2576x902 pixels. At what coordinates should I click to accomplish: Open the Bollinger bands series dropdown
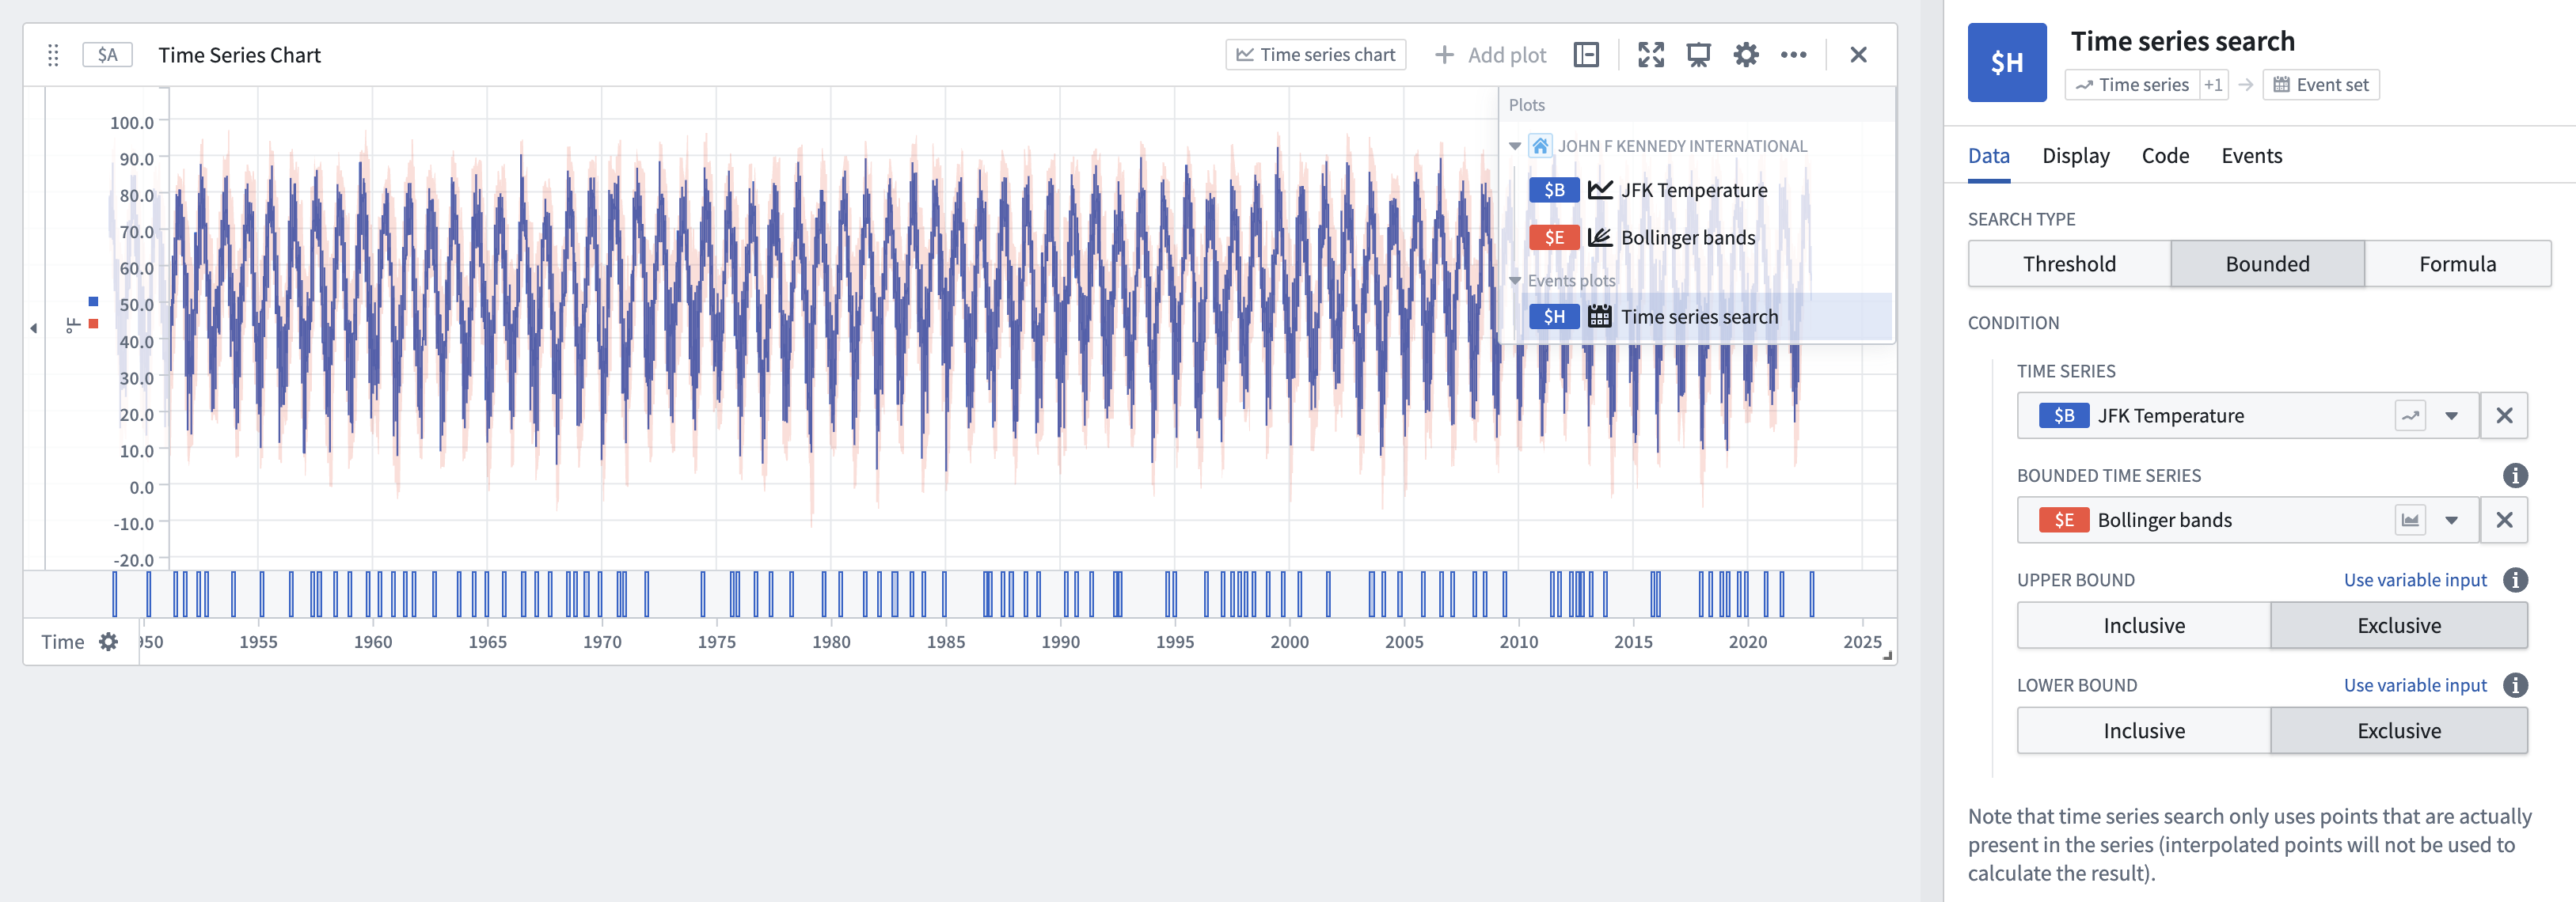2451,520
